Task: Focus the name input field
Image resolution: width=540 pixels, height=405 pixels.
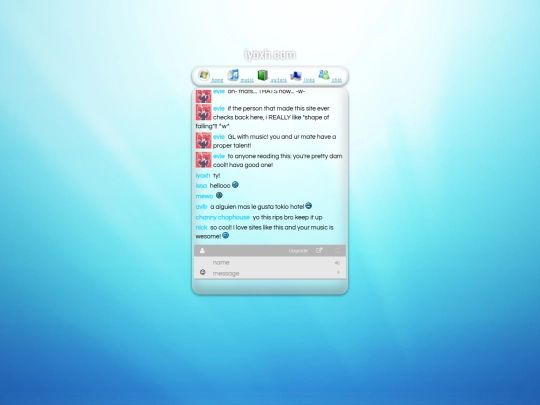Action: click(x=270, y=262)
